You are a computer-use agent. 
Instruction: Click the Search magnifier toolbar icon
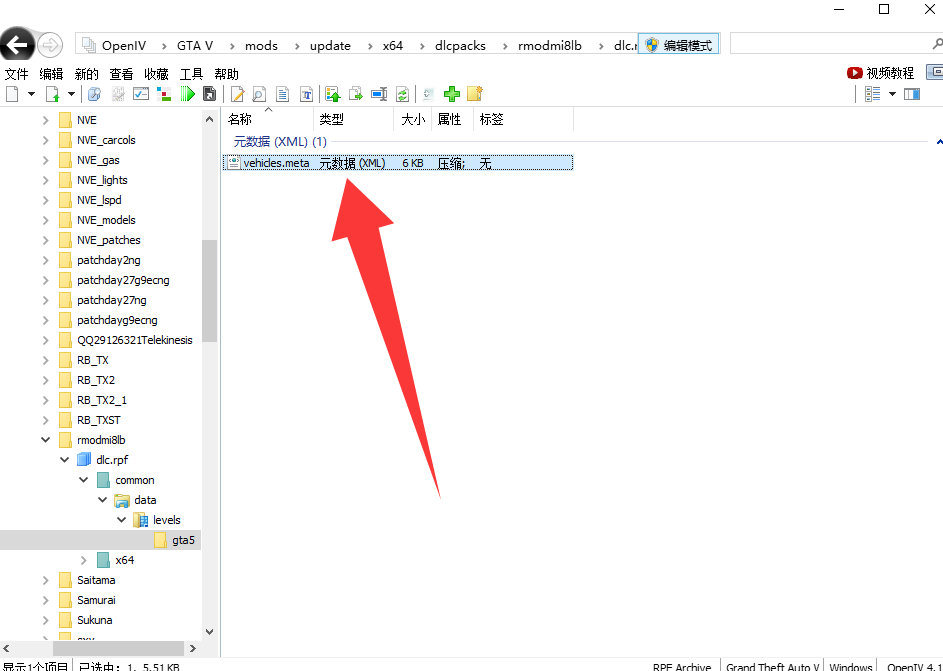click(94, 94)
